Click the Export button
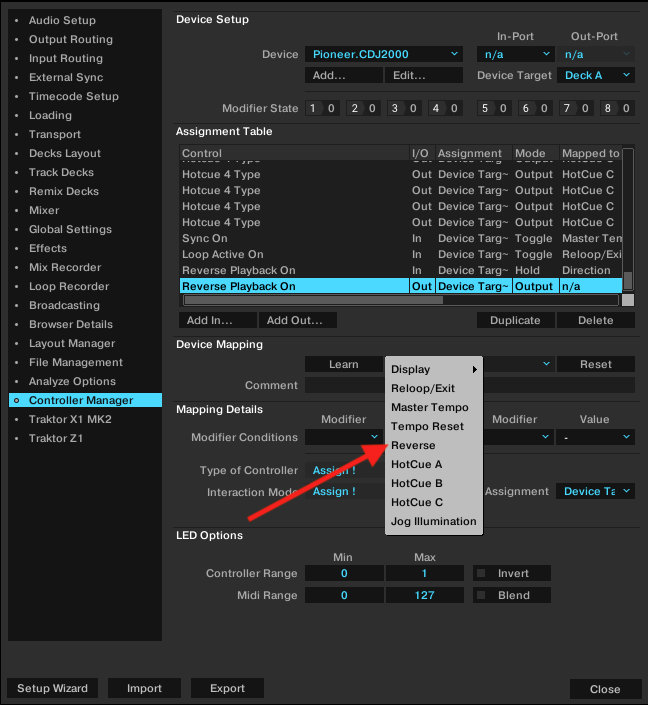Screen dimensions: 648x705 point(227,688)
